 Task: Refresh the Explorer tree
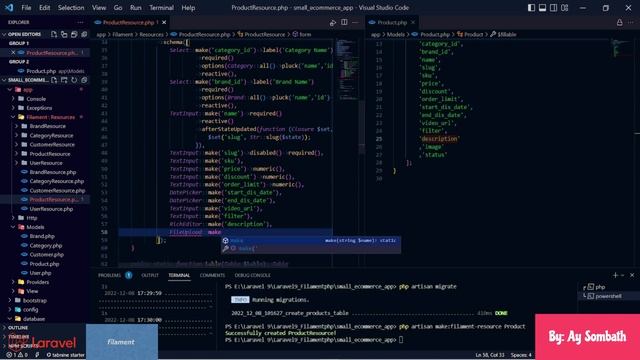point(74,80)
